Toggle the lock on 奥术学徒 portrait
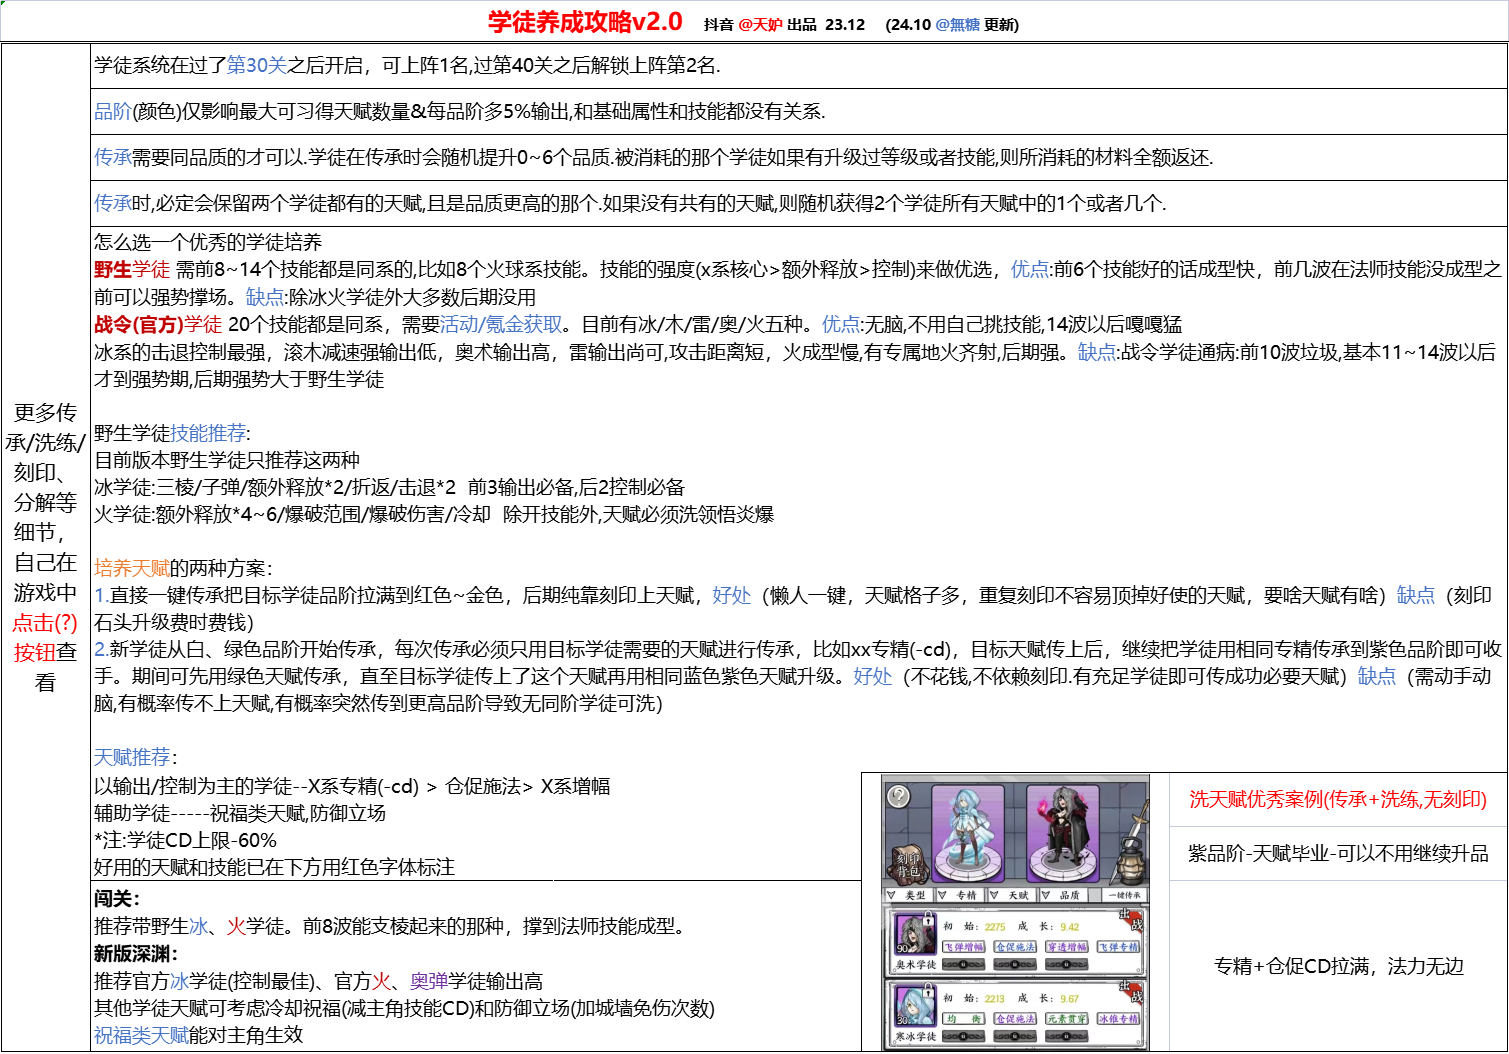1509x1054 pixels. pyautogui.click(x=929, y=917)
